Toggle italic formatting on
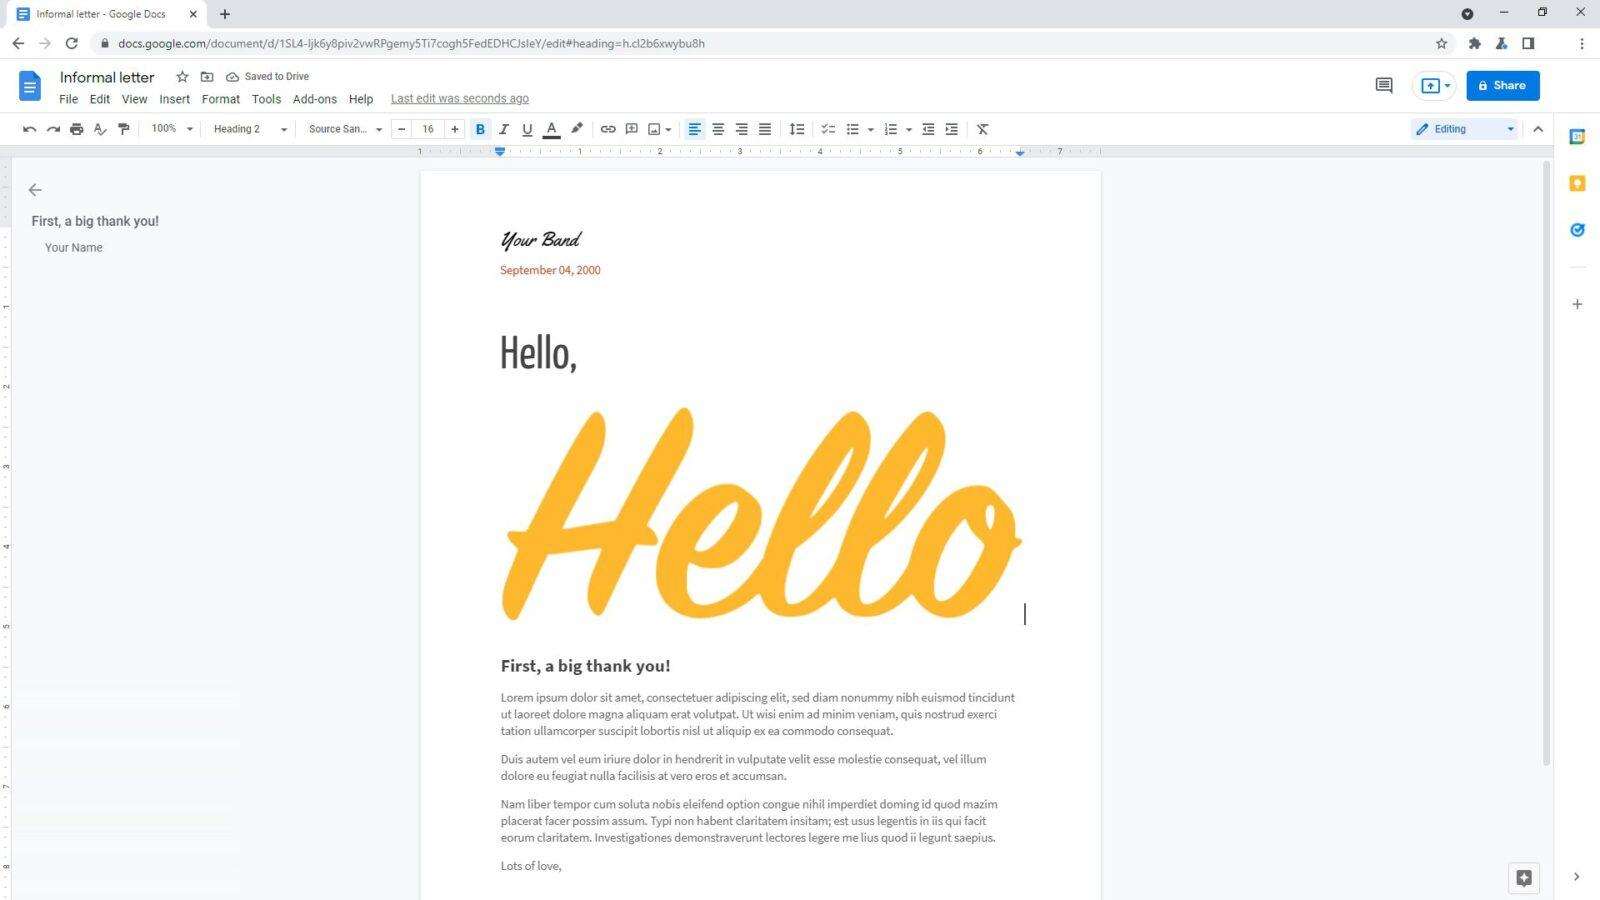 [x=503, y=128]
